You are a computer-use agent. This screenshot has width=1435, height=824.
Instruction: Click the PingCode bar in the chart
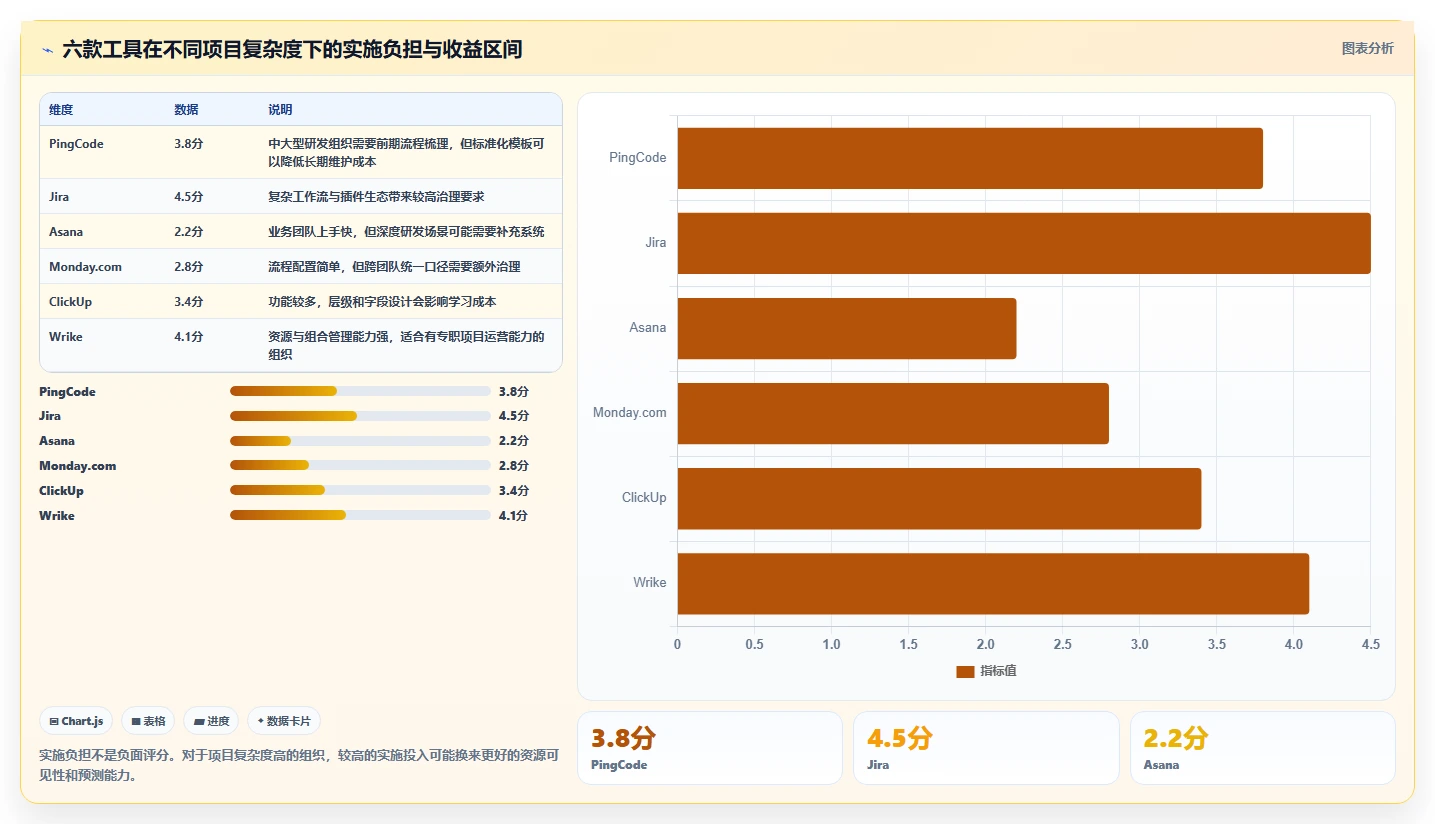970,158
